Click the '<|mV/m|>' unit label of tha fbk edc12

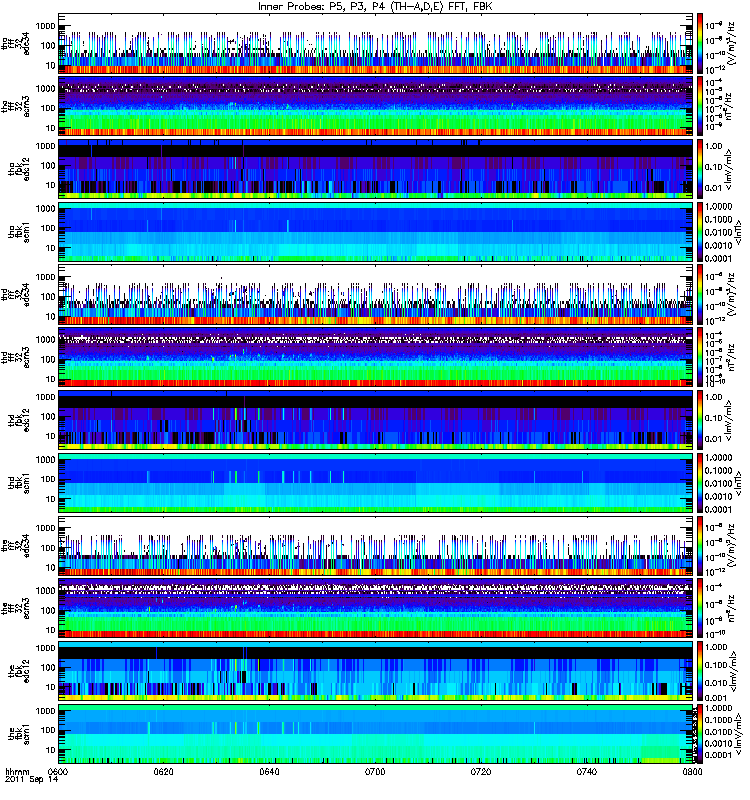(x=730, y=169)
